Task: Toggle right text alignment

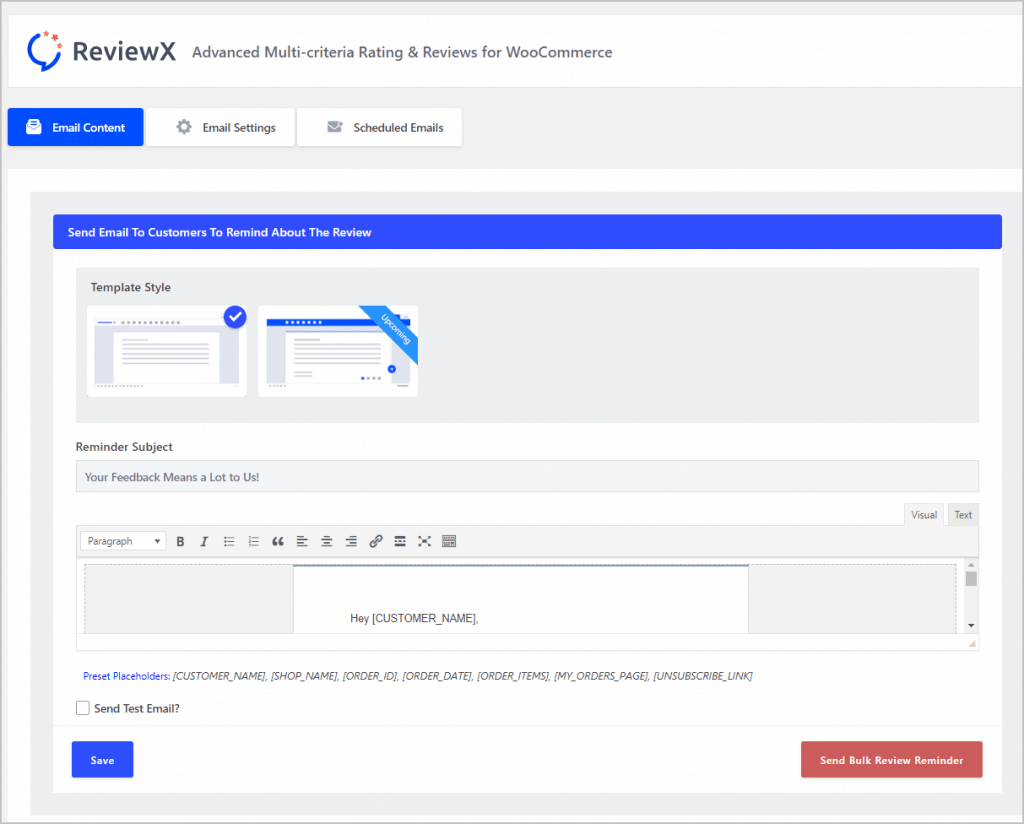Action: [350, 541]
